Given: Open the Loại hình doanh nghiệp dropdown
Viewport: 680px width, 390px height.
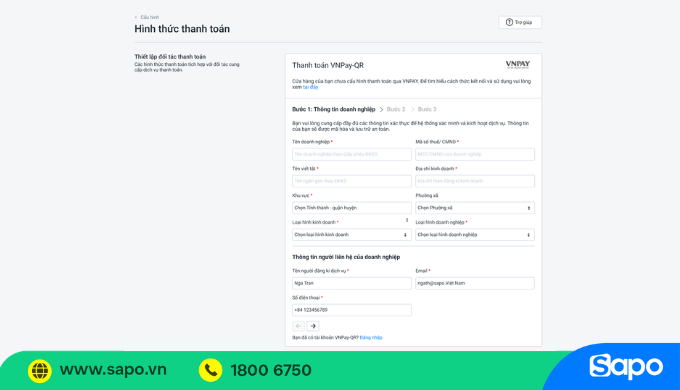Looking at the screenshot, I should pyautogui.click(x=475, y=235).
